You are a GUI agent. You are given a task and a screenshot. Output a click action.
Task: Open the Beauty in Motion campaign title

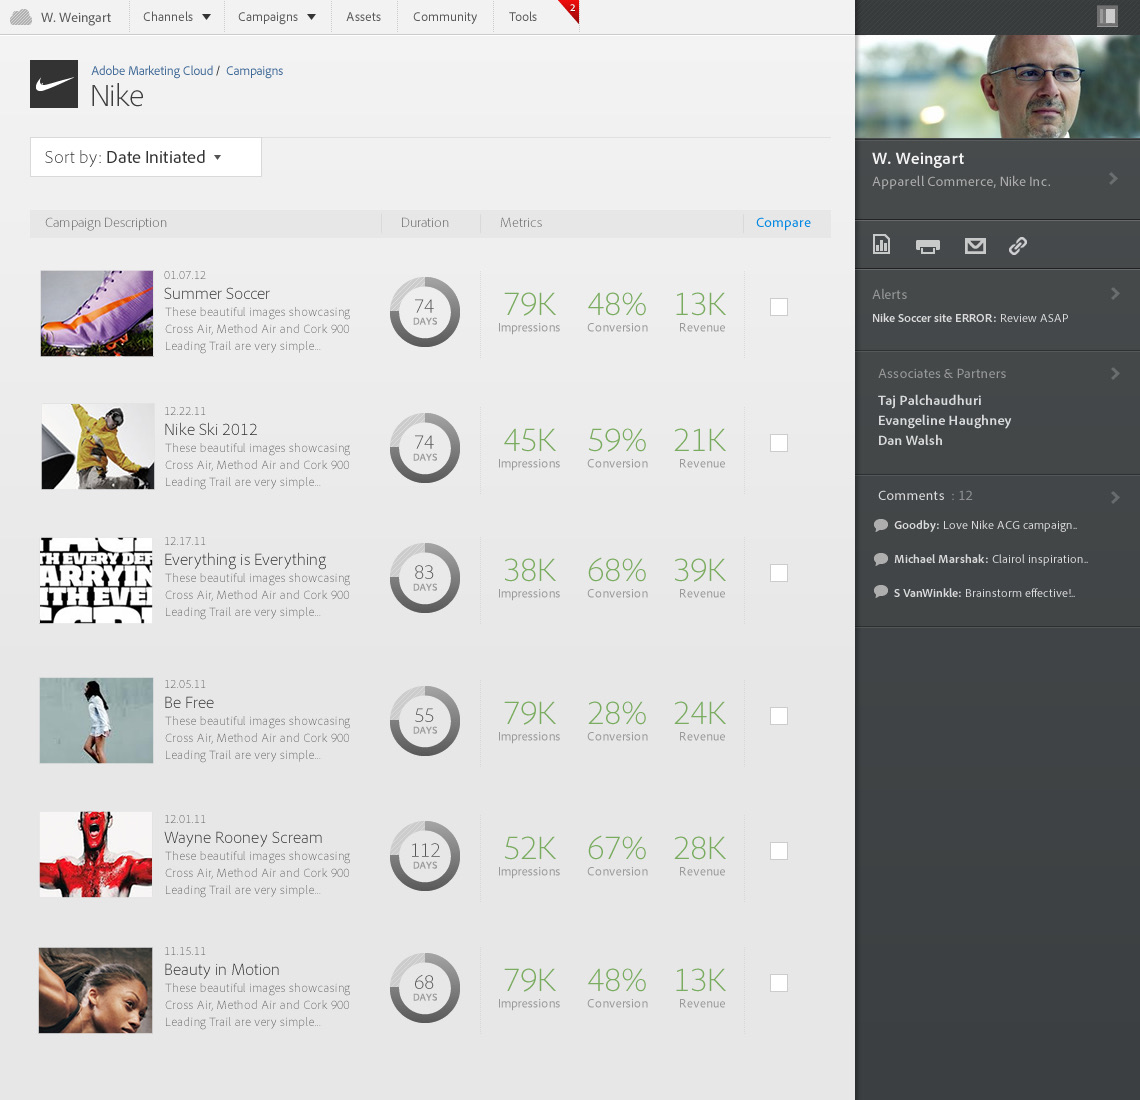[222, 970]
